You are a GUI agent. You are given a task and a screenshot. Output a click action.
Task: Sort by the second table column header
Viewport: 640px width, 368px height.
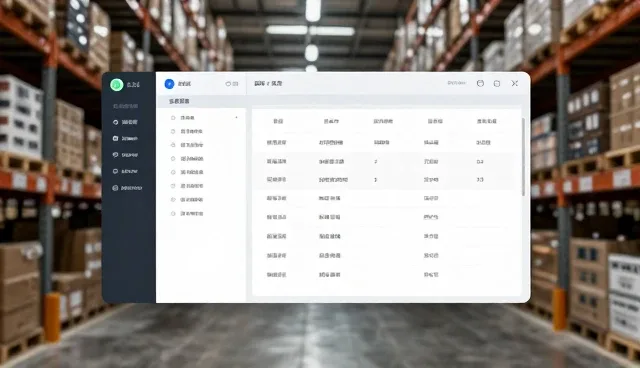pos(331,121)
